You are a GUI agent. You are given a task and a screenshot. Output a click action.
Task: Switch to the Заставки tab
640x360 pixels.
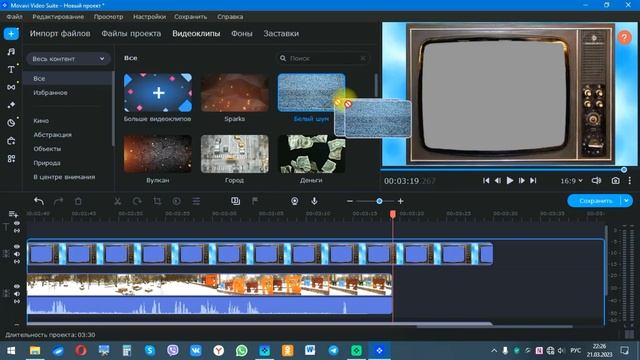pyautogui.click(x=281, y=33)
